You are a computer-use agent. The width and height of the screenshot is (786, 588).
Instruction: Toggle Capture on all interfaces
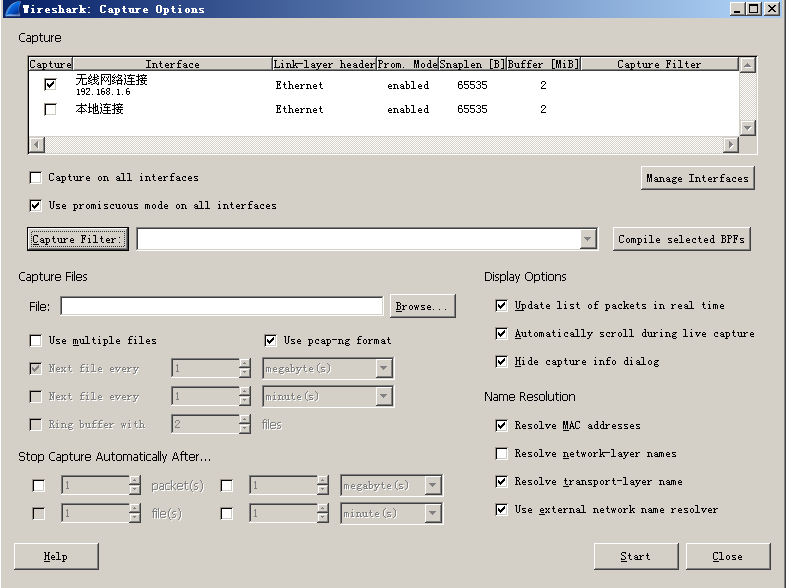pos(36,178)
